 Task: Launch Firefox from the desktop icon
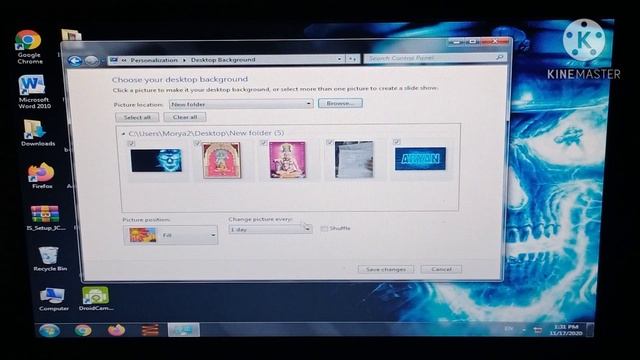pyautogui.click(x=42, y=176)
